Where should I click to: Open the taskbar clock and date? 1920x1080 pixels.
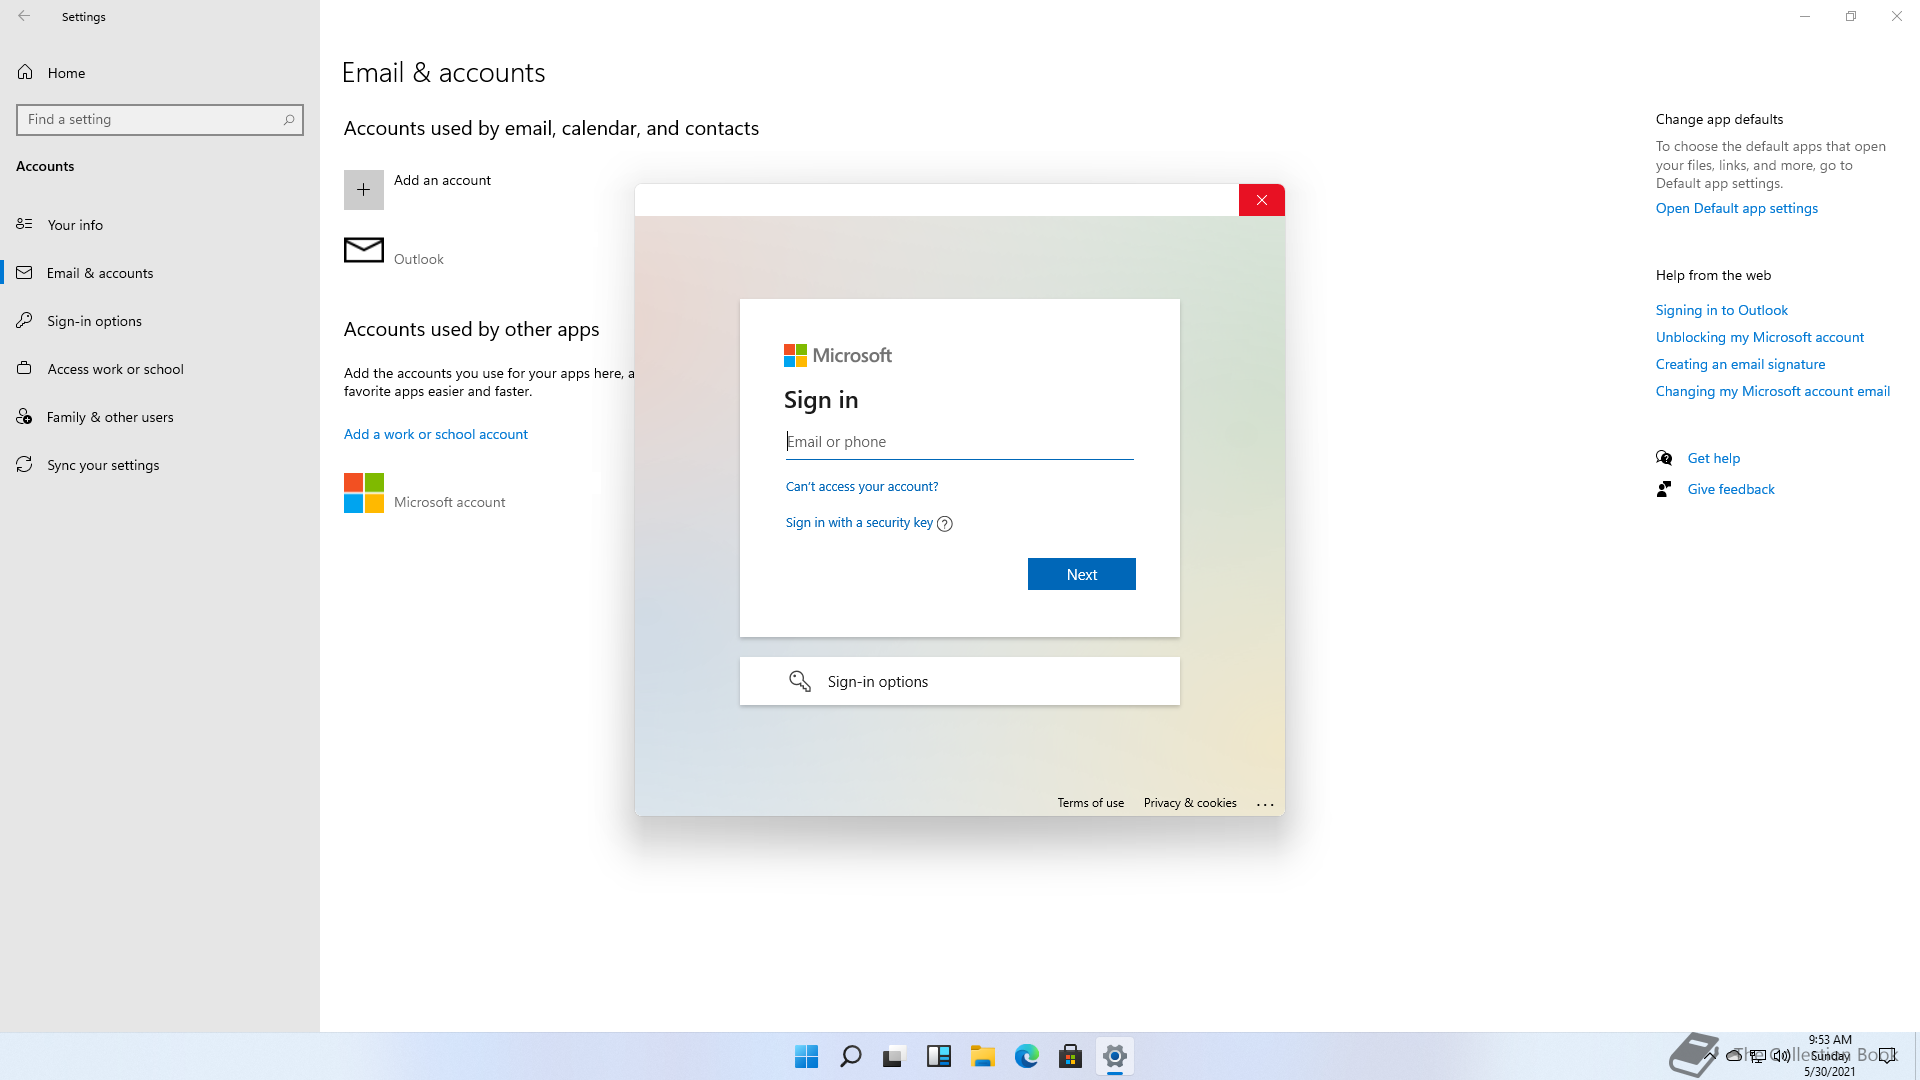pos(1830,1056)
